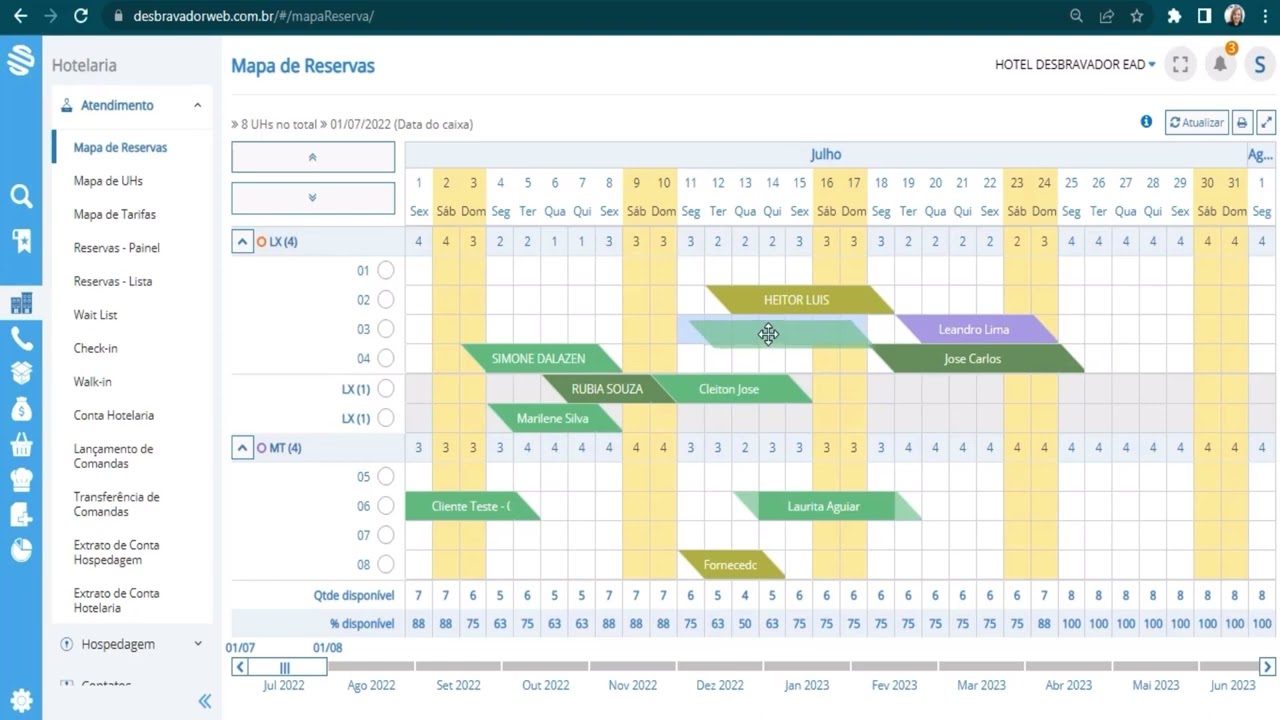
Task: Click the blue info icon
Action: coord(1146,122)
